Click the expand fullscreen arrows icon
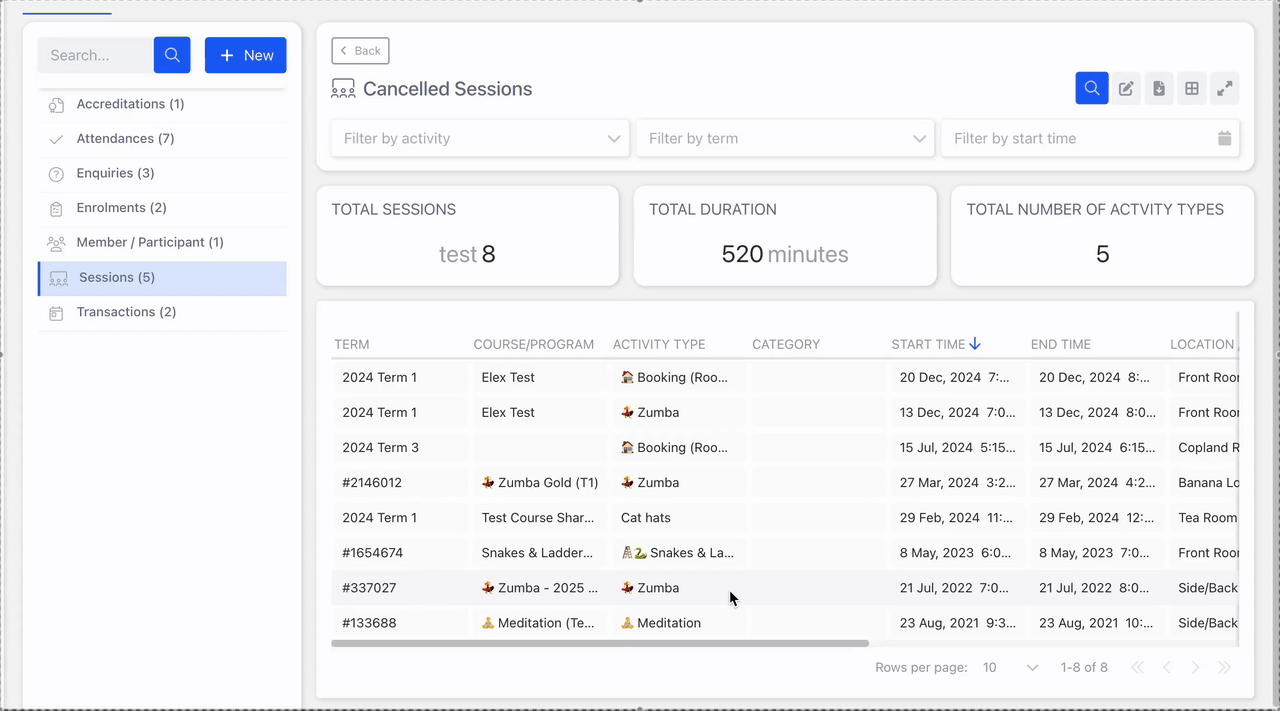This screenshot has width=1280, height=711. click(1225, 88)
